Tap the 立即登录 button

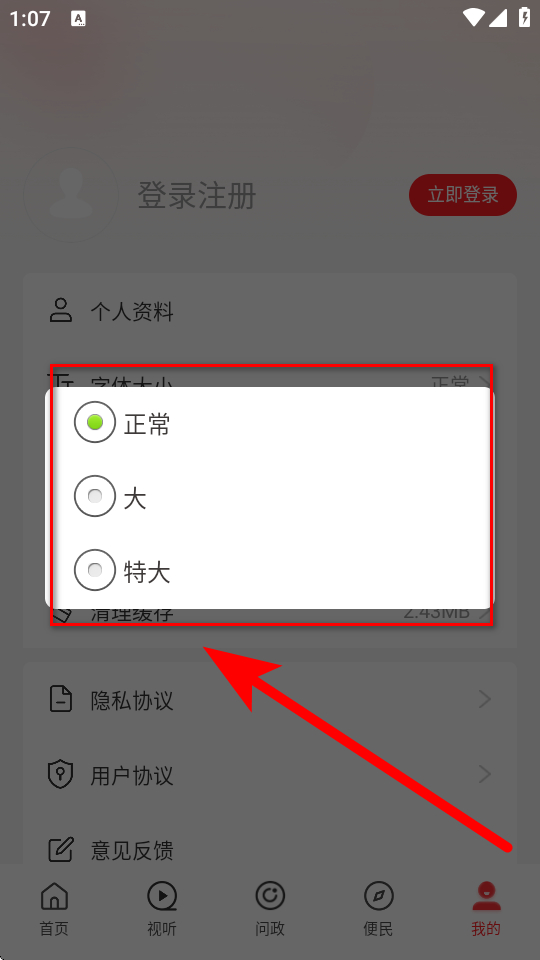[463, 195]
